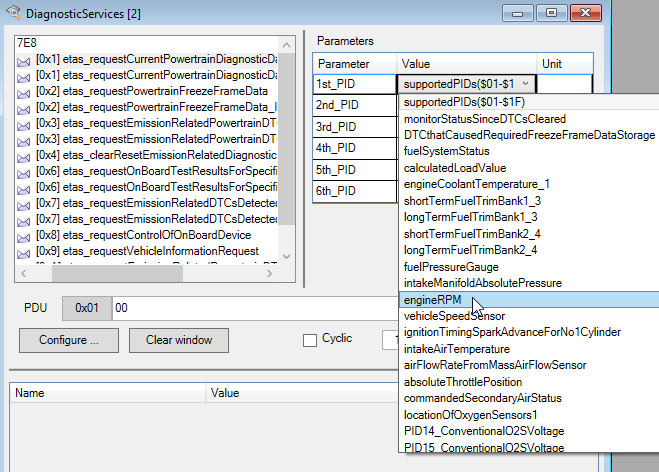This screenshot has width=659, height=472.
Task: Open the Configure ... dialog
Action: tap(69, 340)
